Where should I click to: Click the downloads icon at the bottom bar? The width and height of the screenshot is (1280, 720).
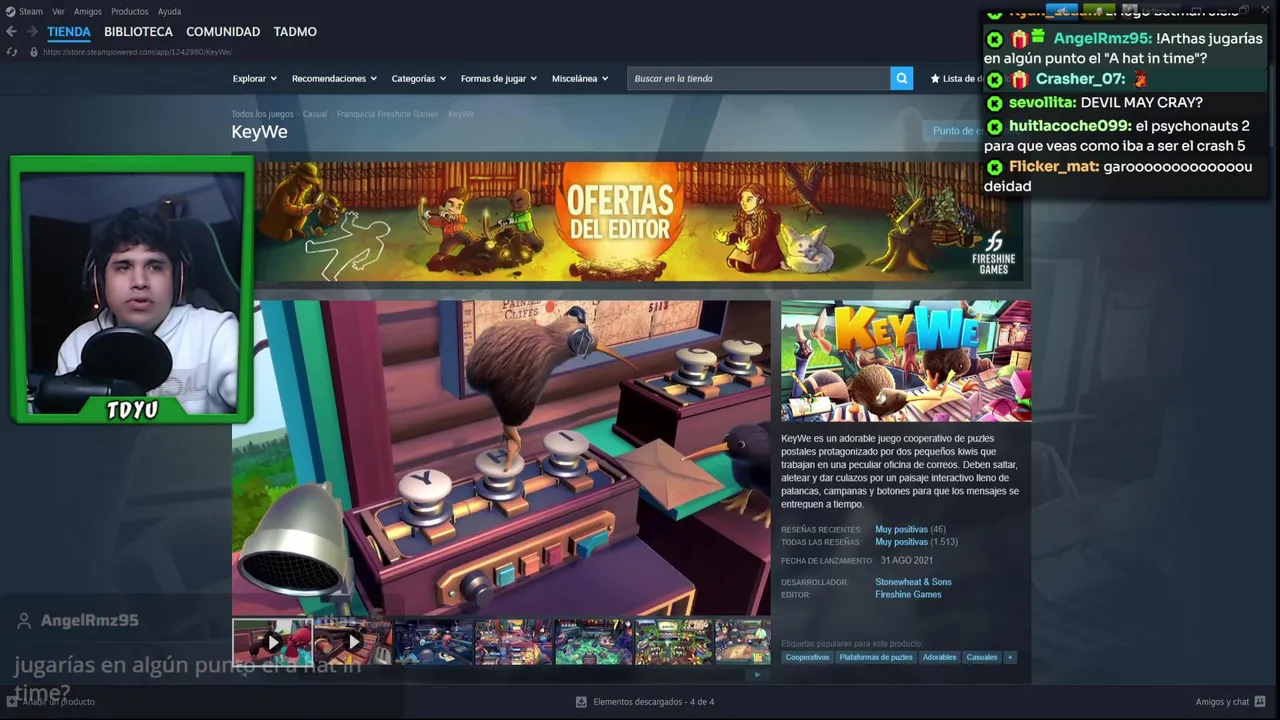click(x=581, y=702)
